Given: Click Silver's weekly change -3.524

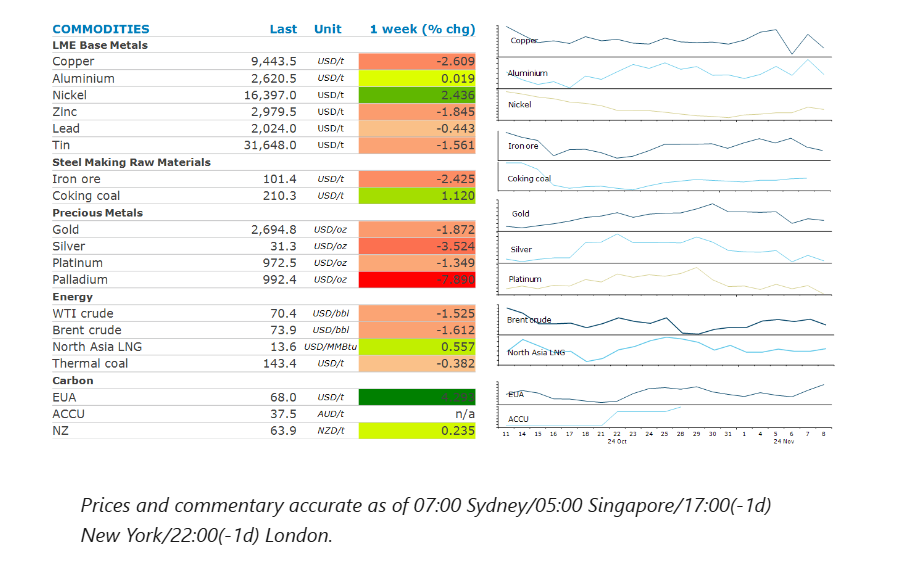Looking at the screenshot, I should [417, 246].
